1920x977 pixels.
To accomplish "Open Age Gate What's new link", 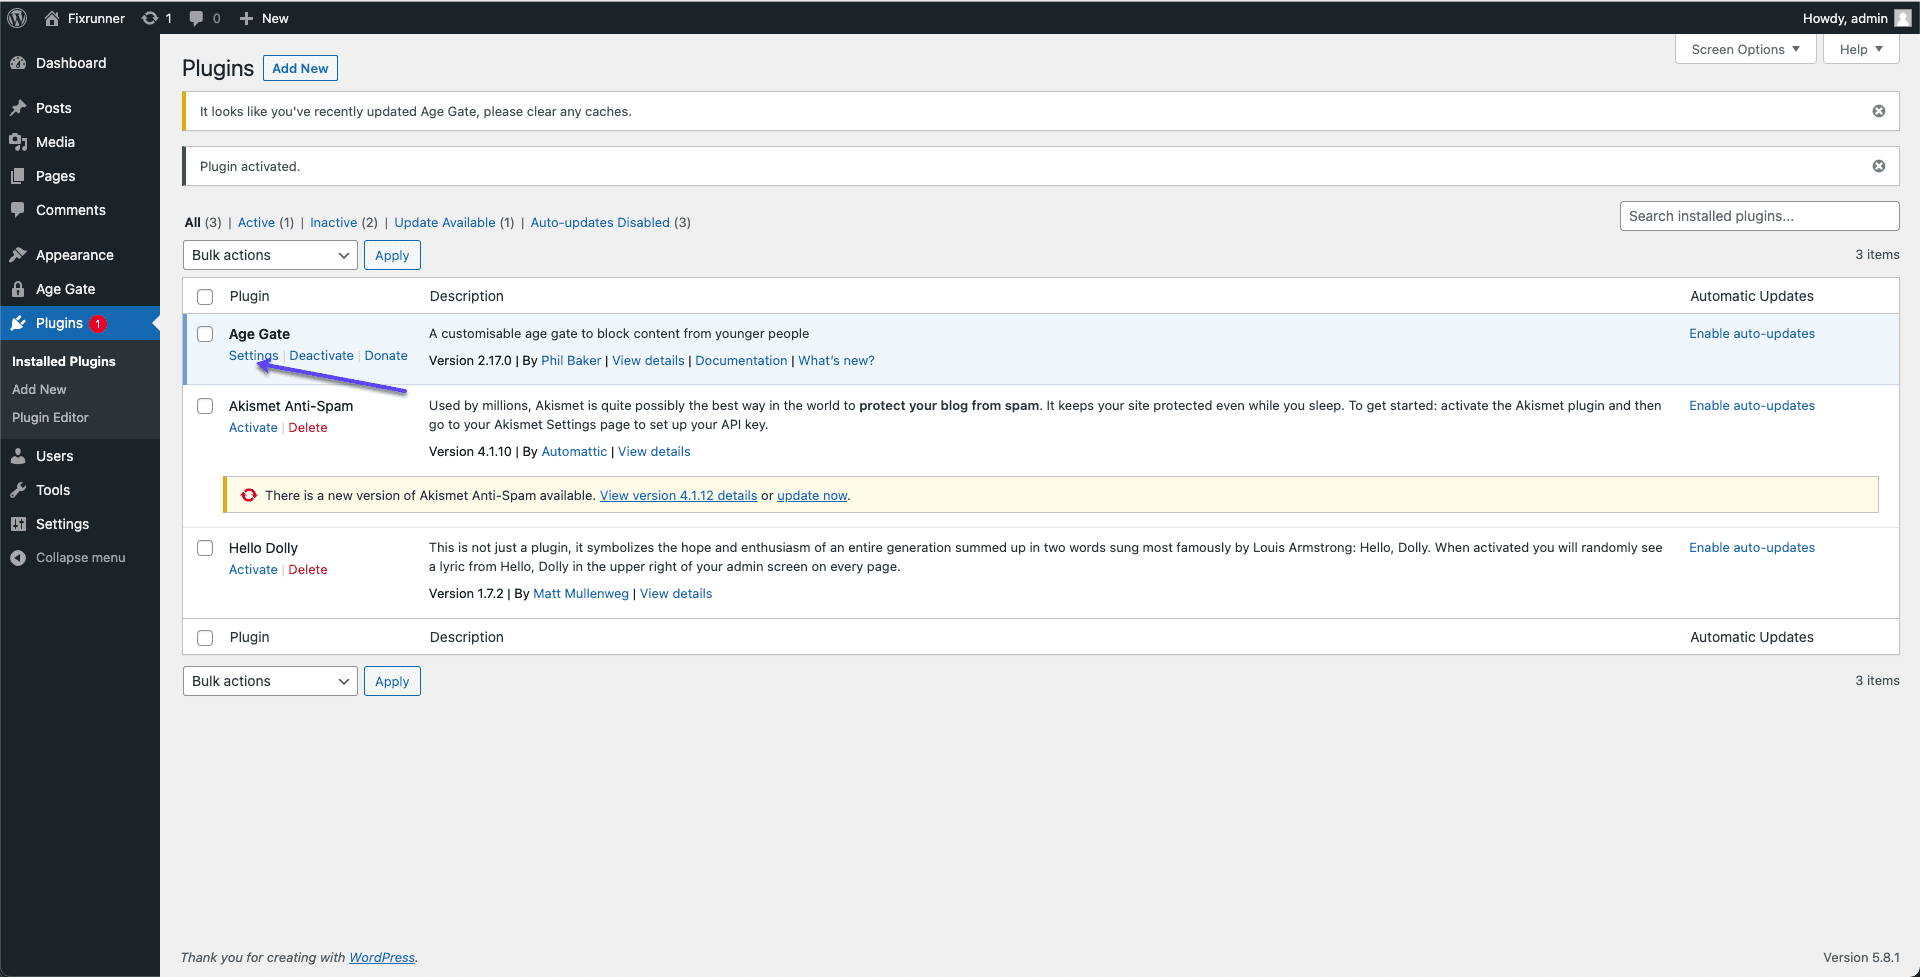I will [836, 360].
